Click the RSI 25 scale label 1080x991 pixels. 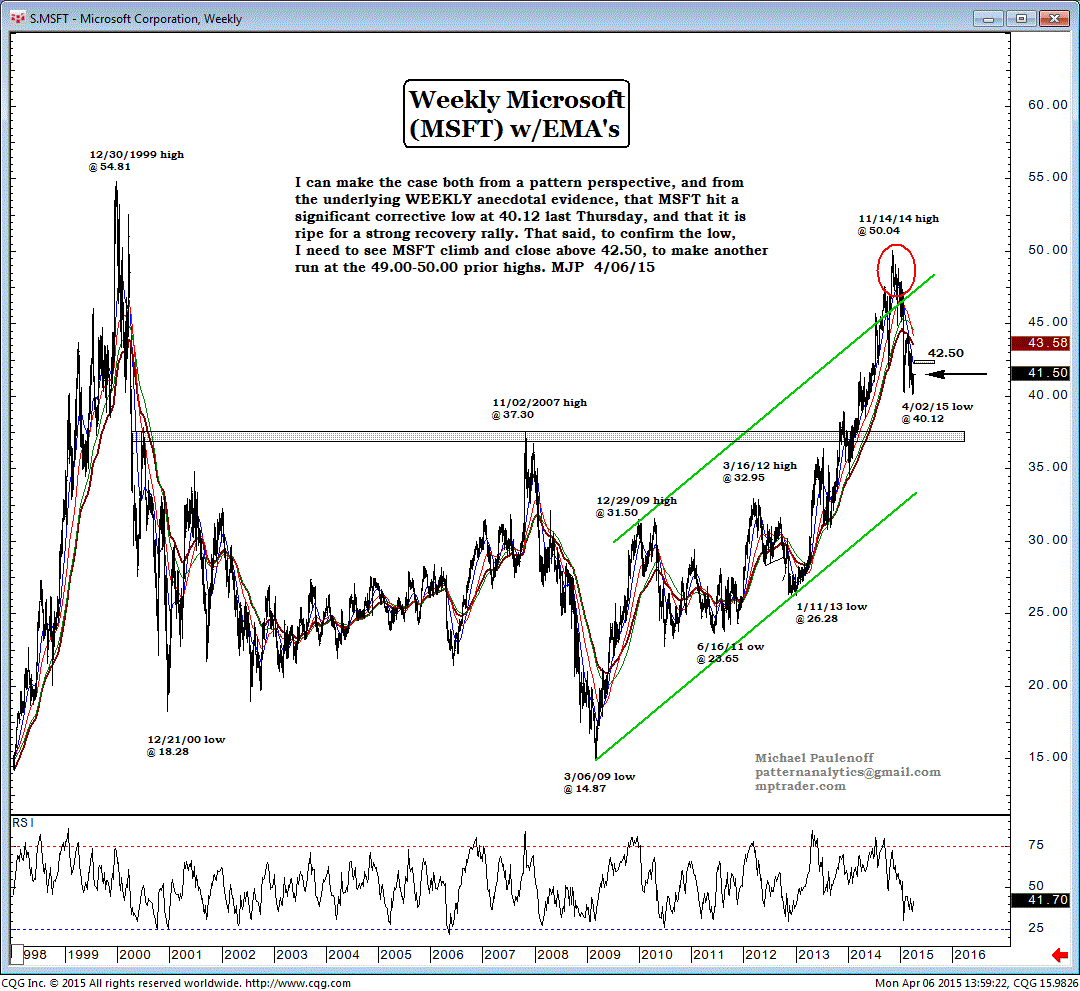point(1036,928)
